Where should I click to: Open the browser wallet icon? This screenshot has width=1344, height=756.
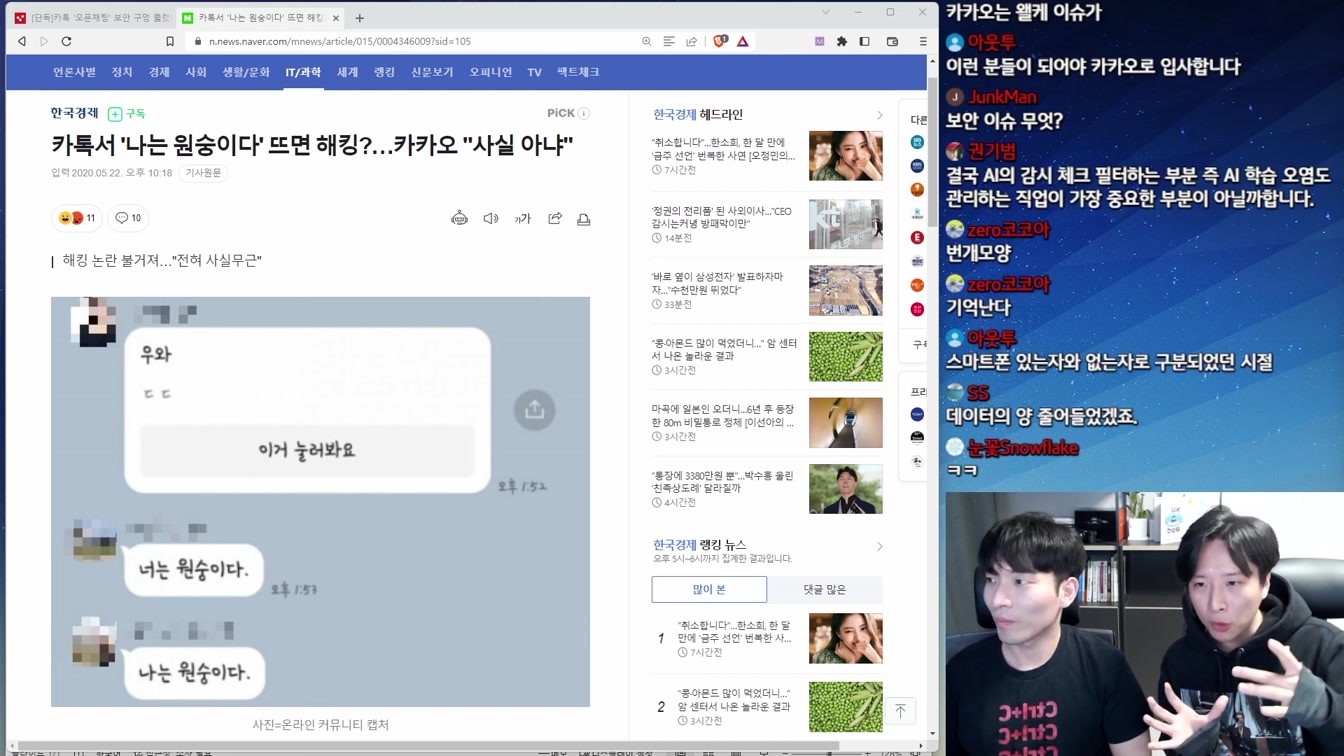click(893, 42)
